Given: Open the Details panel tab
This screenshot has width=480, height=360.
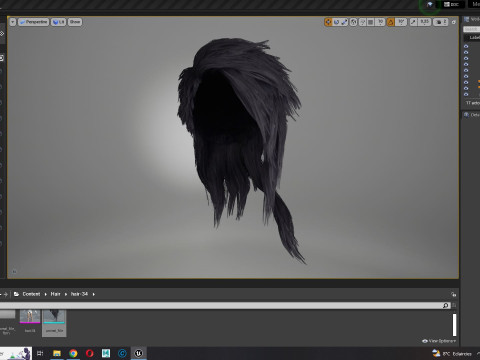Looking at the screenshot, I should tap(472, 115).
